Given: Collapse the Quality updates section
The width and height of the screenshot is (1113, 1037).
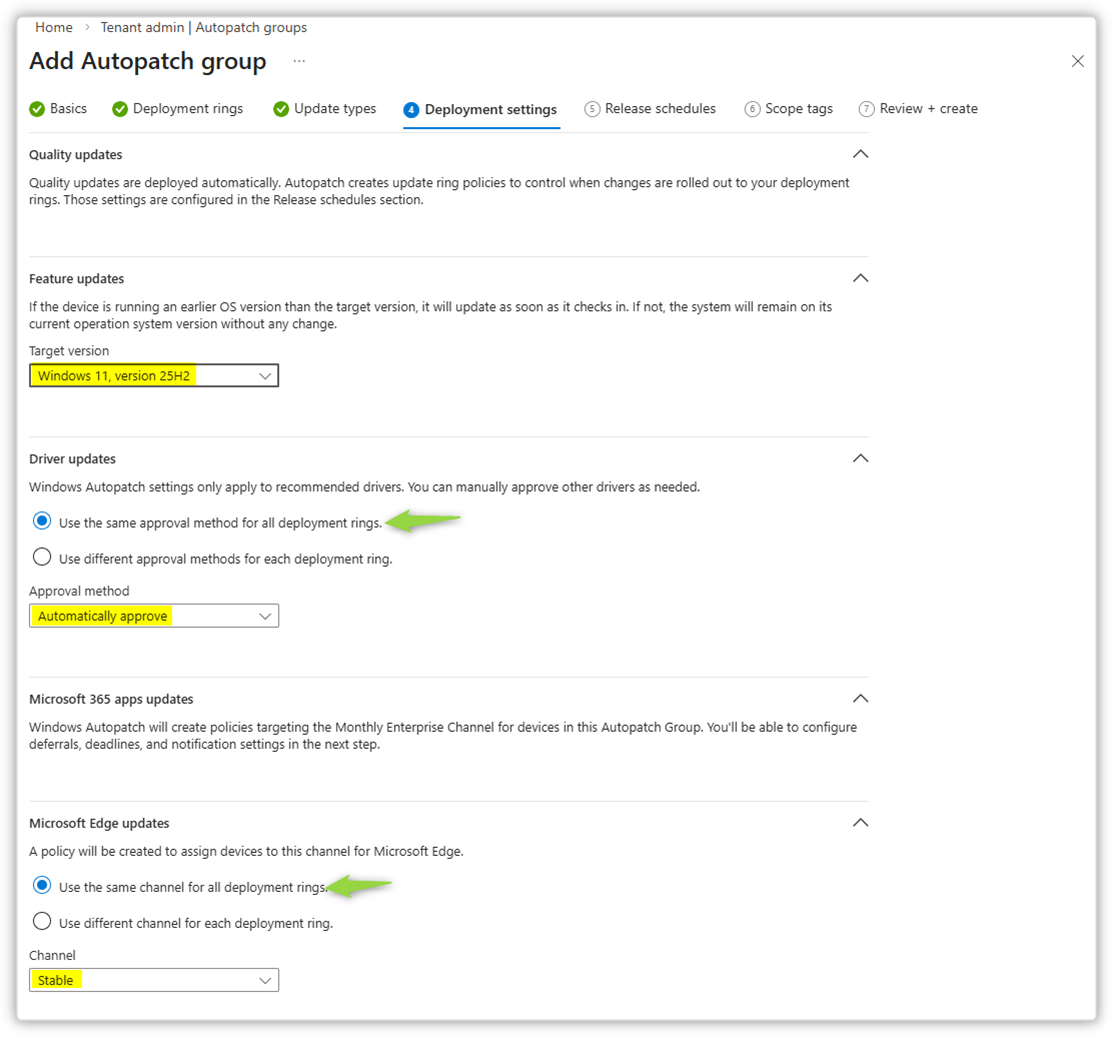Looking at the screenshot, I should 859,155.
